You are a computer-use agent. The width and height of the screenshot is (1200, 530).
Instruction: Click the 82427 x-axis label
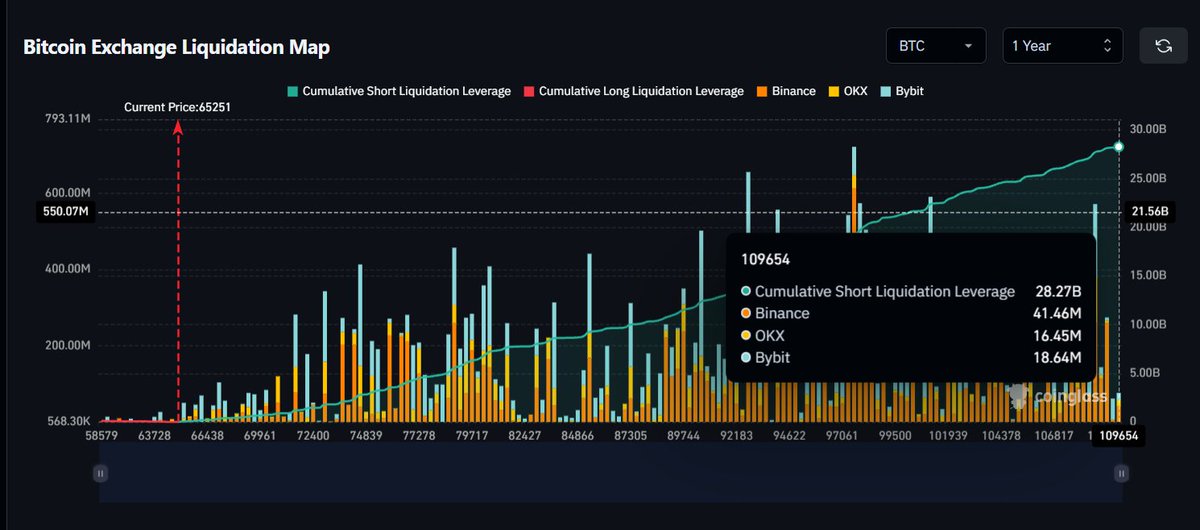pos(524,437)
